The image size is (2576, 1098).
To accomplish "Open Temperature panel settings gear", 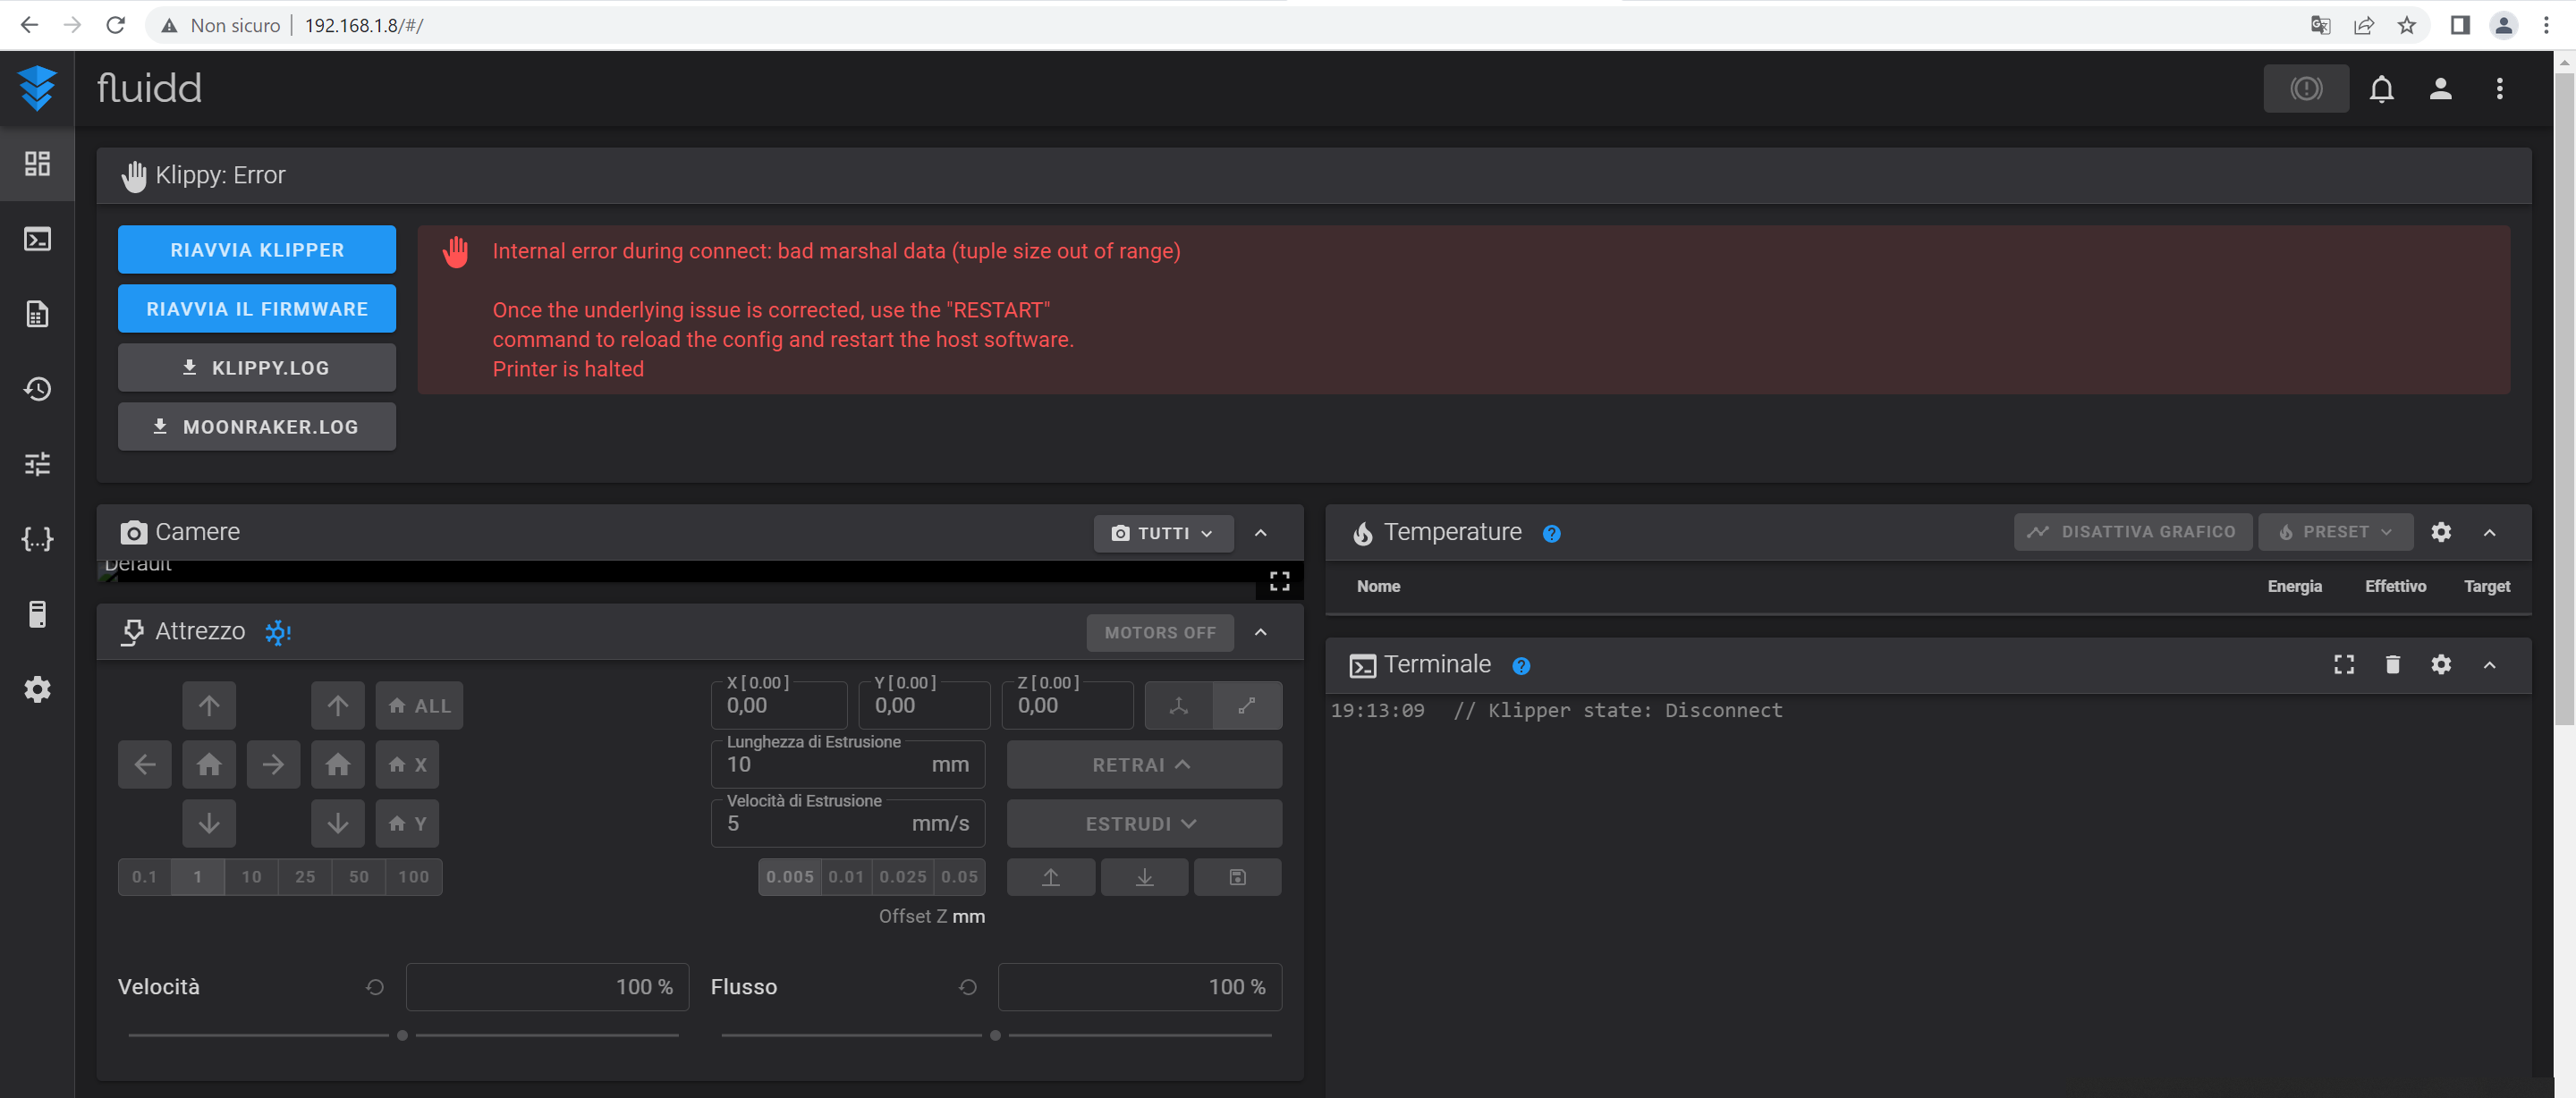I will tap(2440, 532).
